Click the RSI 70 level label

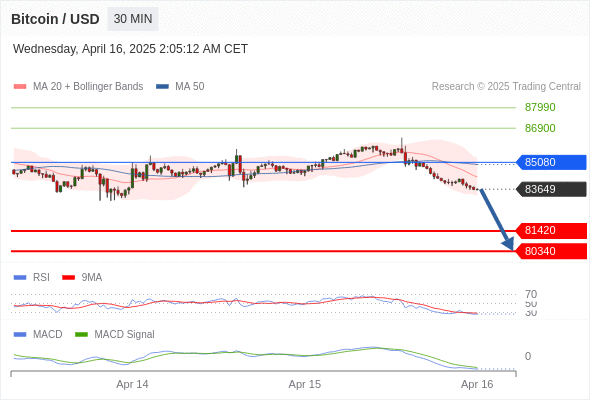point(531,294)
